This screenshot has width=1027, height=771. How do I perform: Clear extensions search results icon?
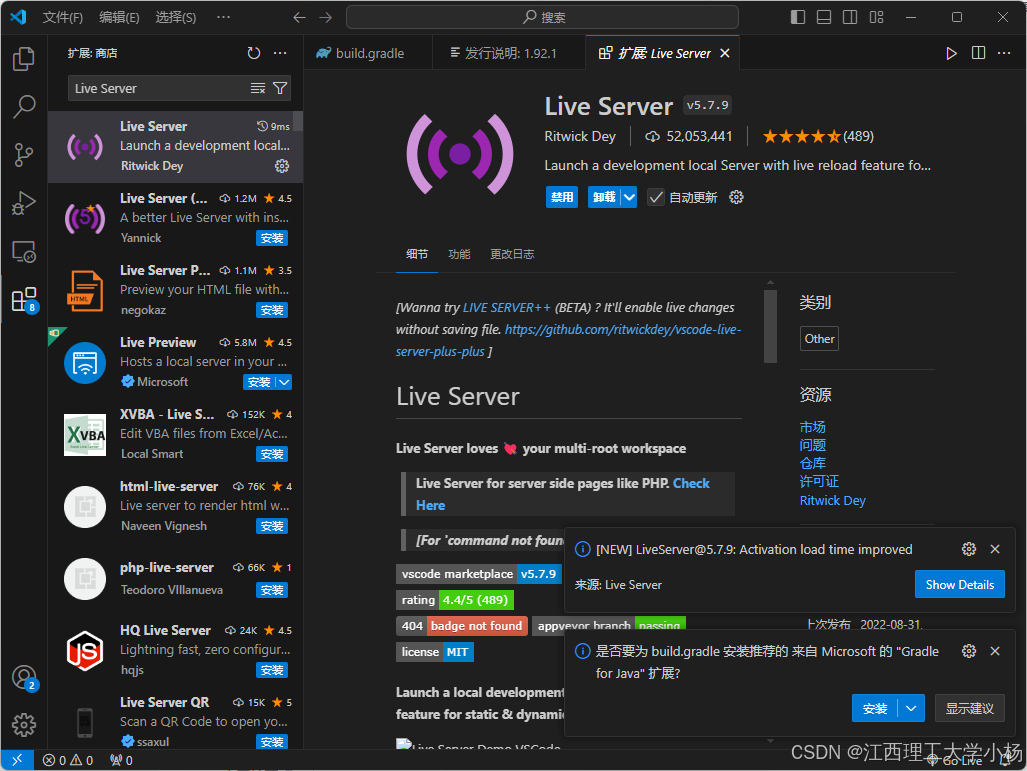tap(258, 88)
